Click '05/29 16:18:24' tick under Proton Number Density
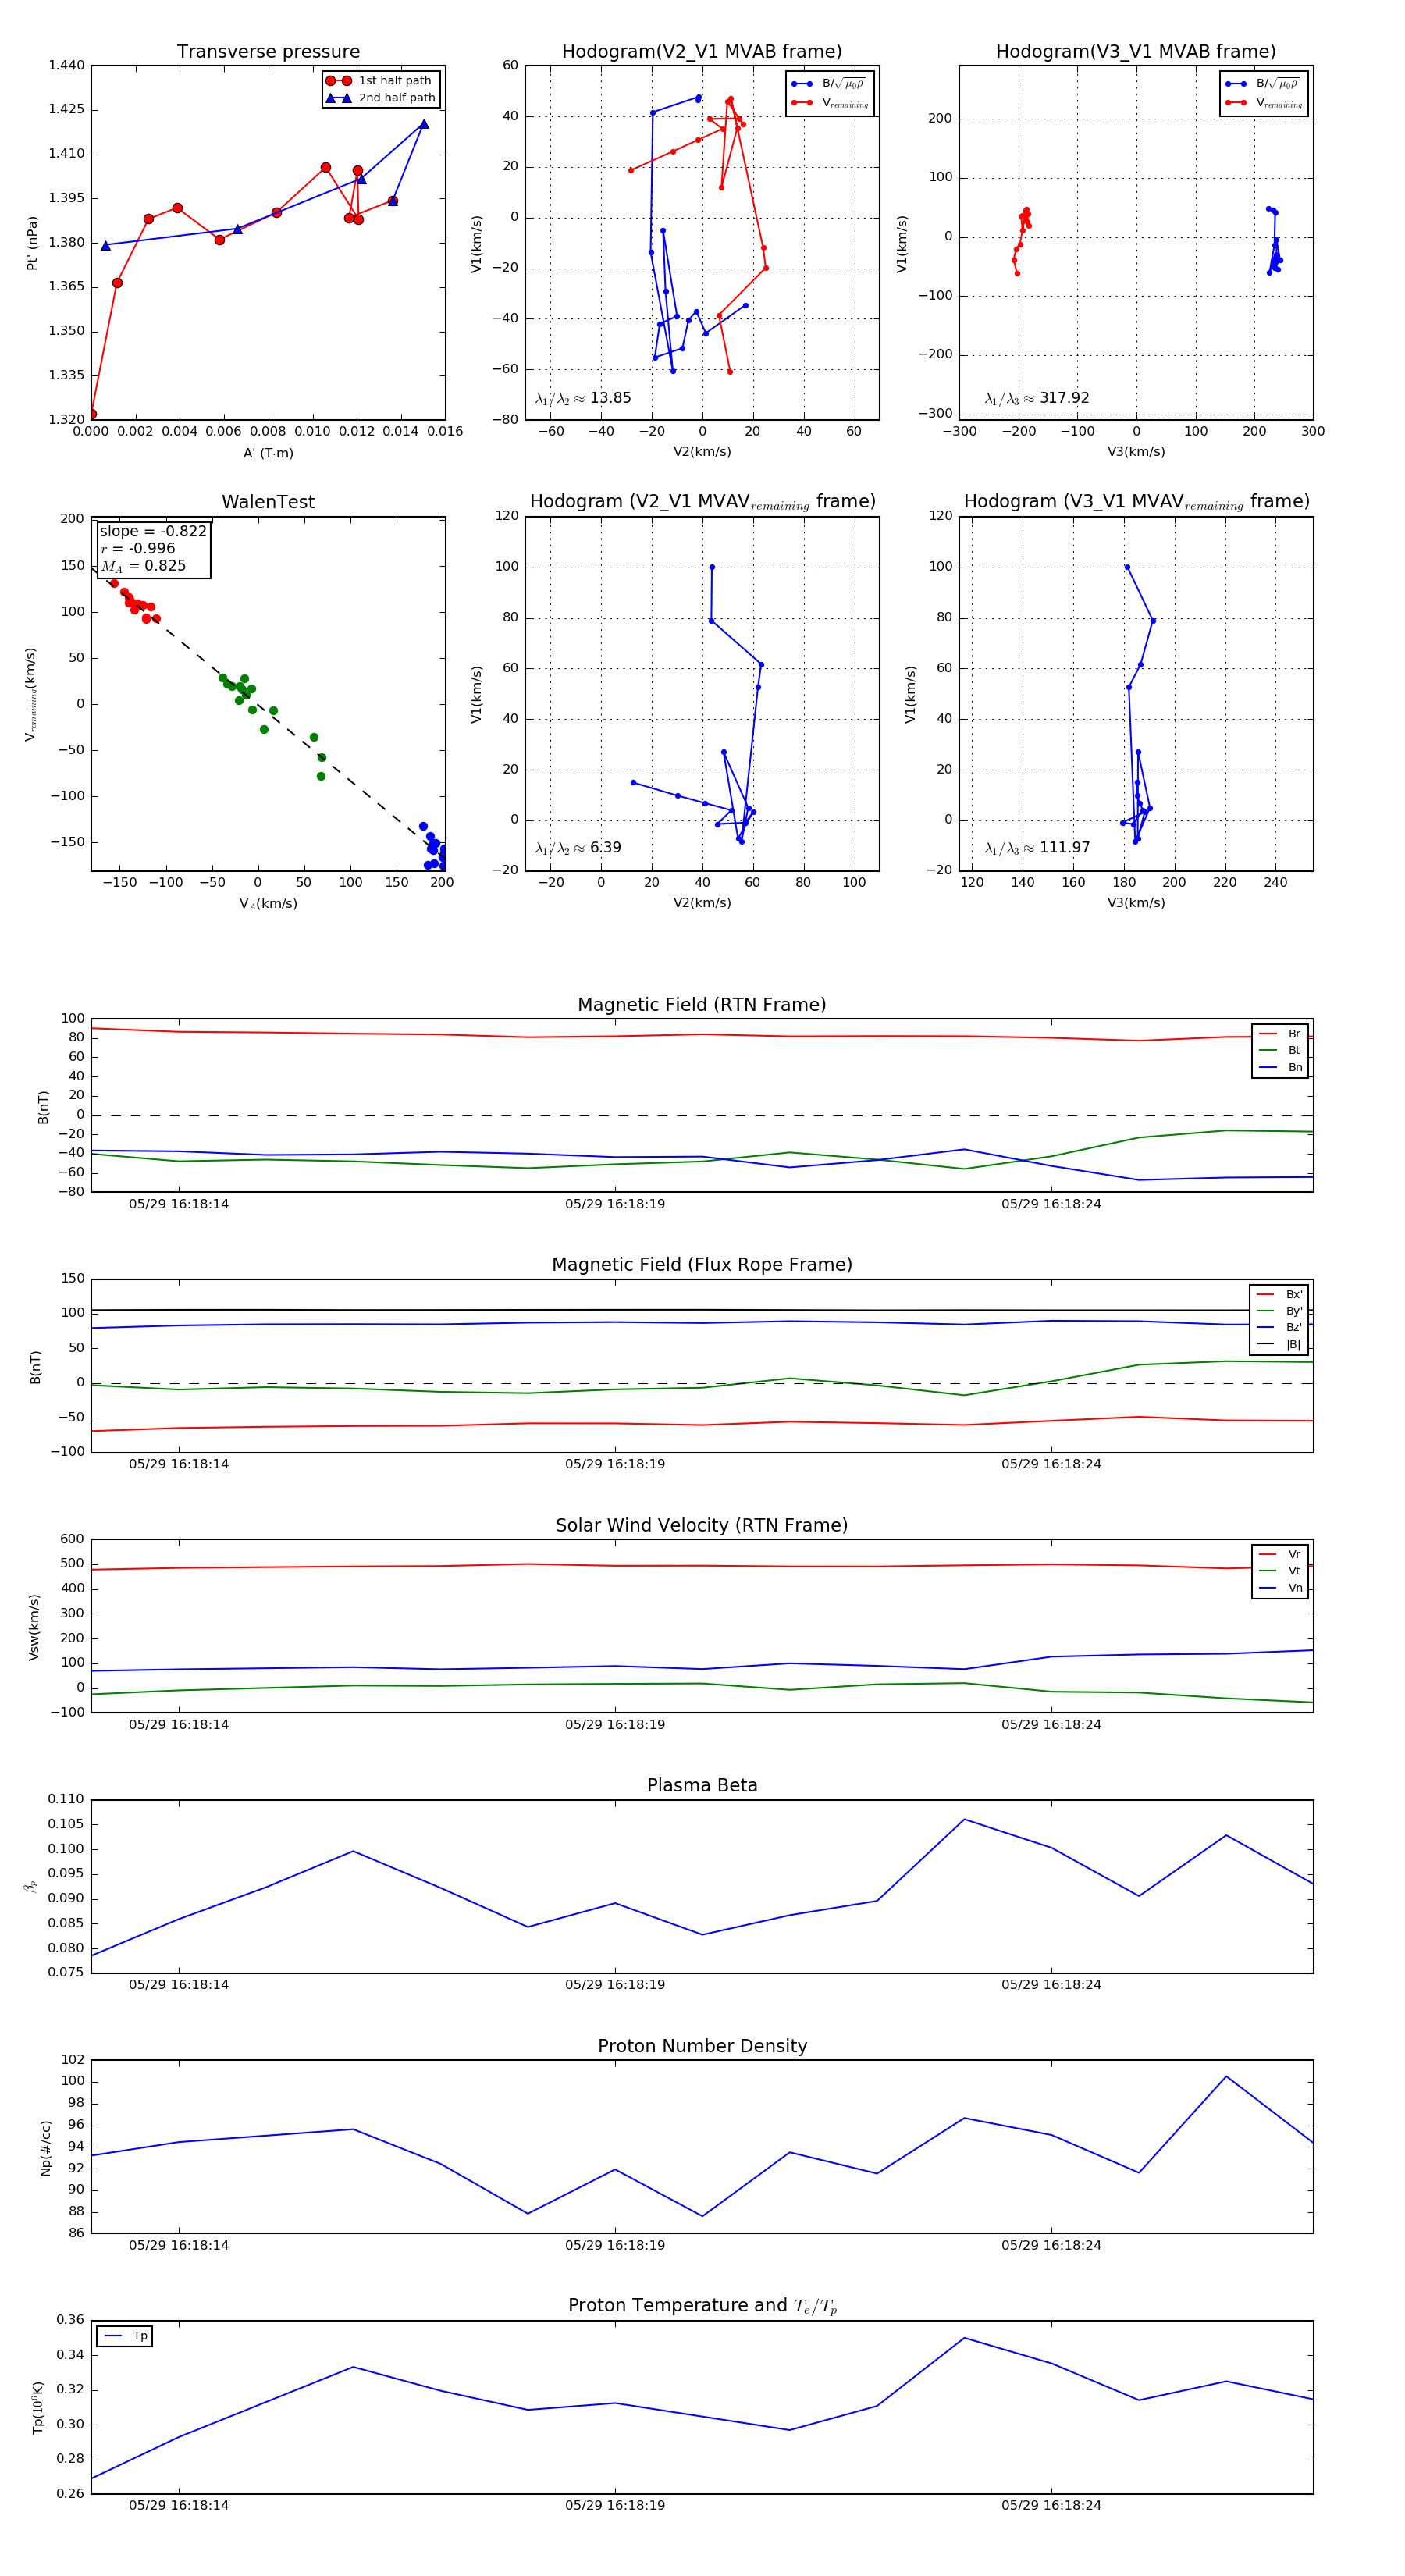 pos(1051,2245)
